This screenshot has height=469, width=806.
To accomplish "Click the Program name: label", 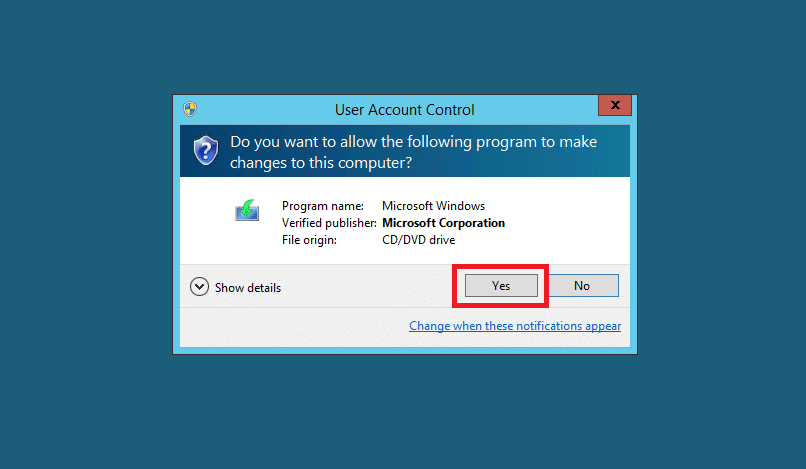I will 323,206.
